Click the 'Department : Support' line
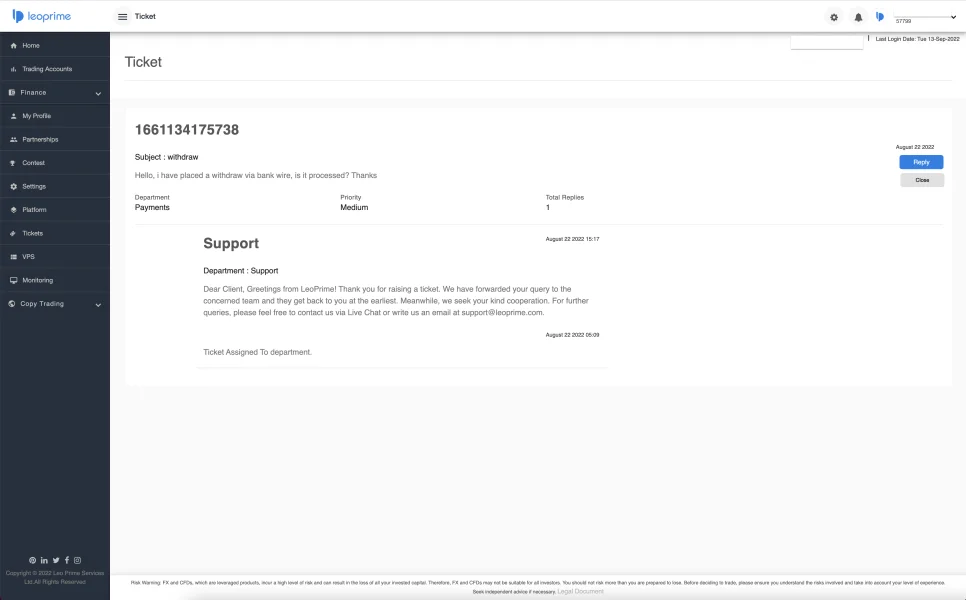966x600 pixels. [241, 271]
